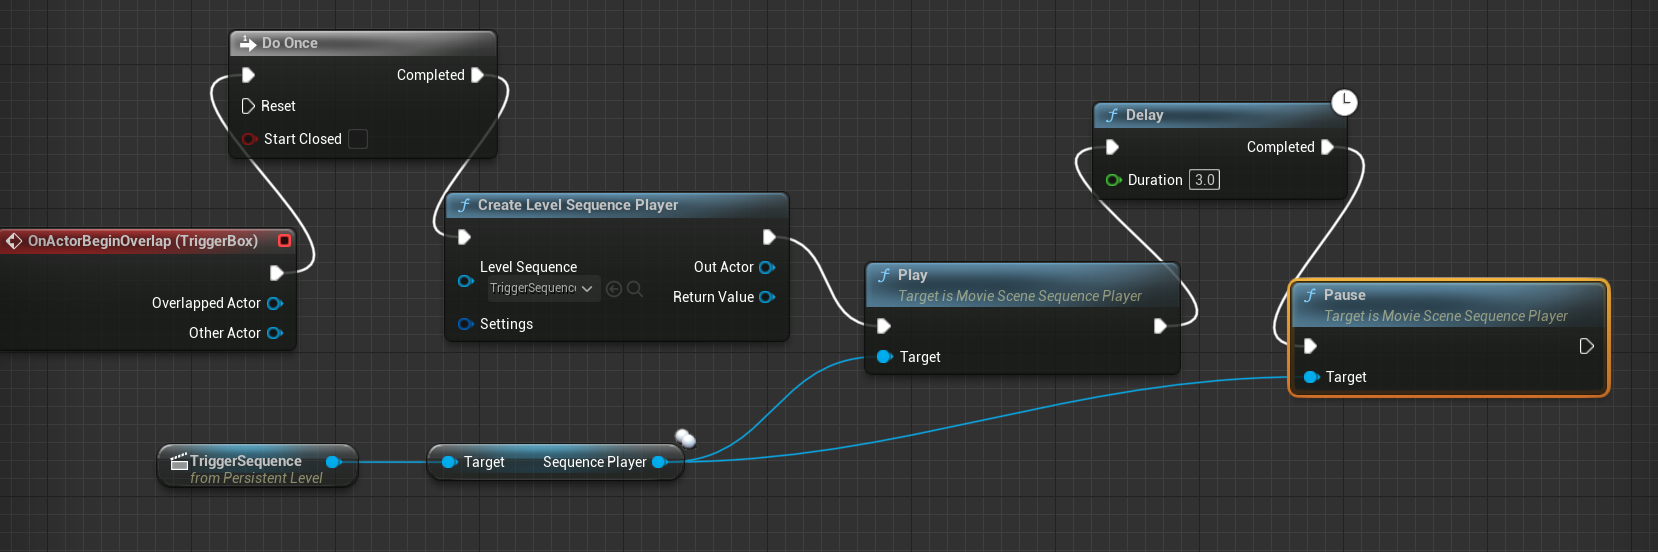Click the Reset execution pin on Do Once
Image resolution: width=1658 pixels, height=552 pixels.
(x=248, y=106)
